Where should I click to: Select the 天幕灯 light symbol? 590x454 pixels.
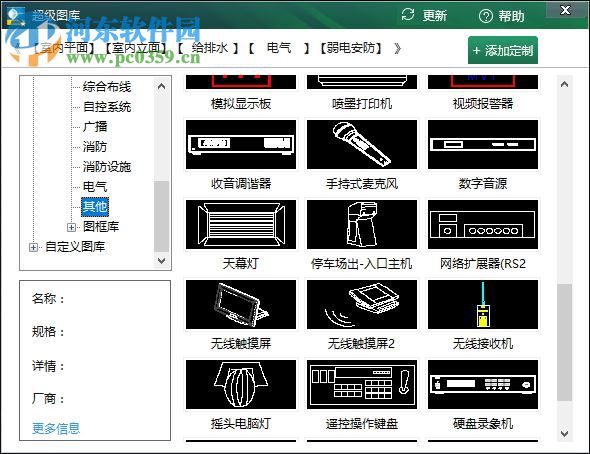coord(241,224)
